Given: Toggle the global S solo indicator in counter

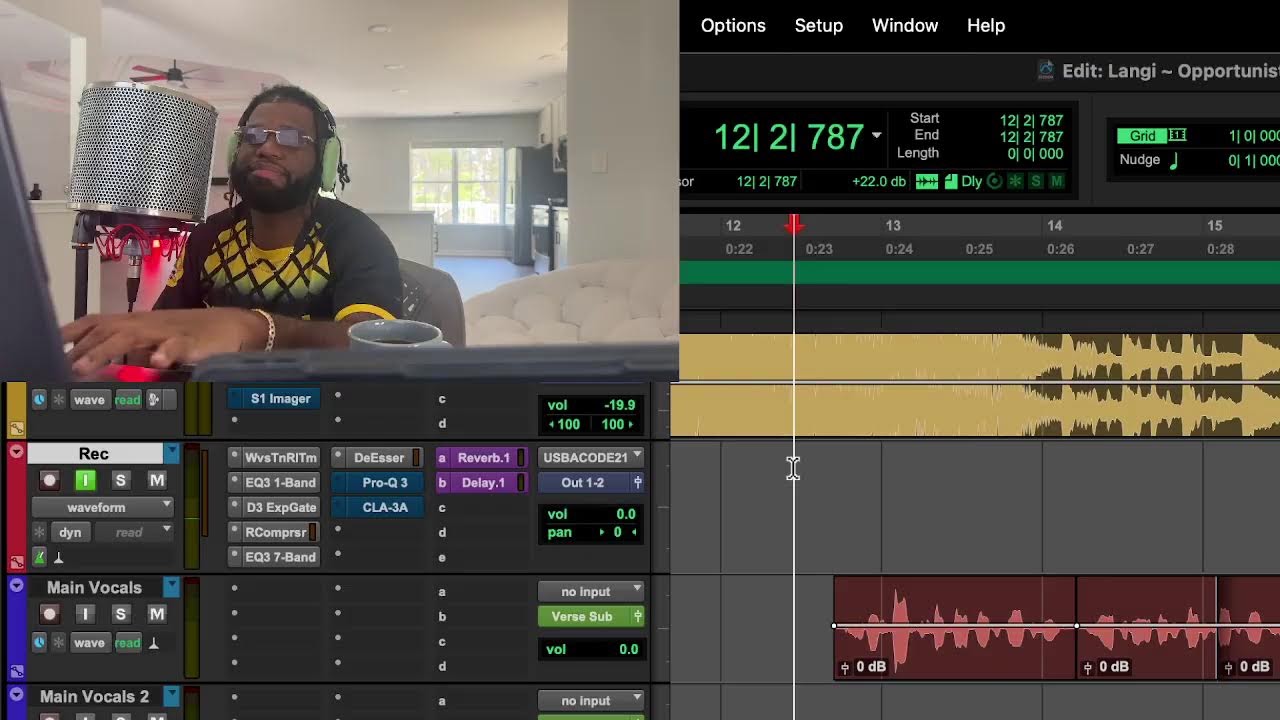Looking at the screenshot, I should 1036,182.
